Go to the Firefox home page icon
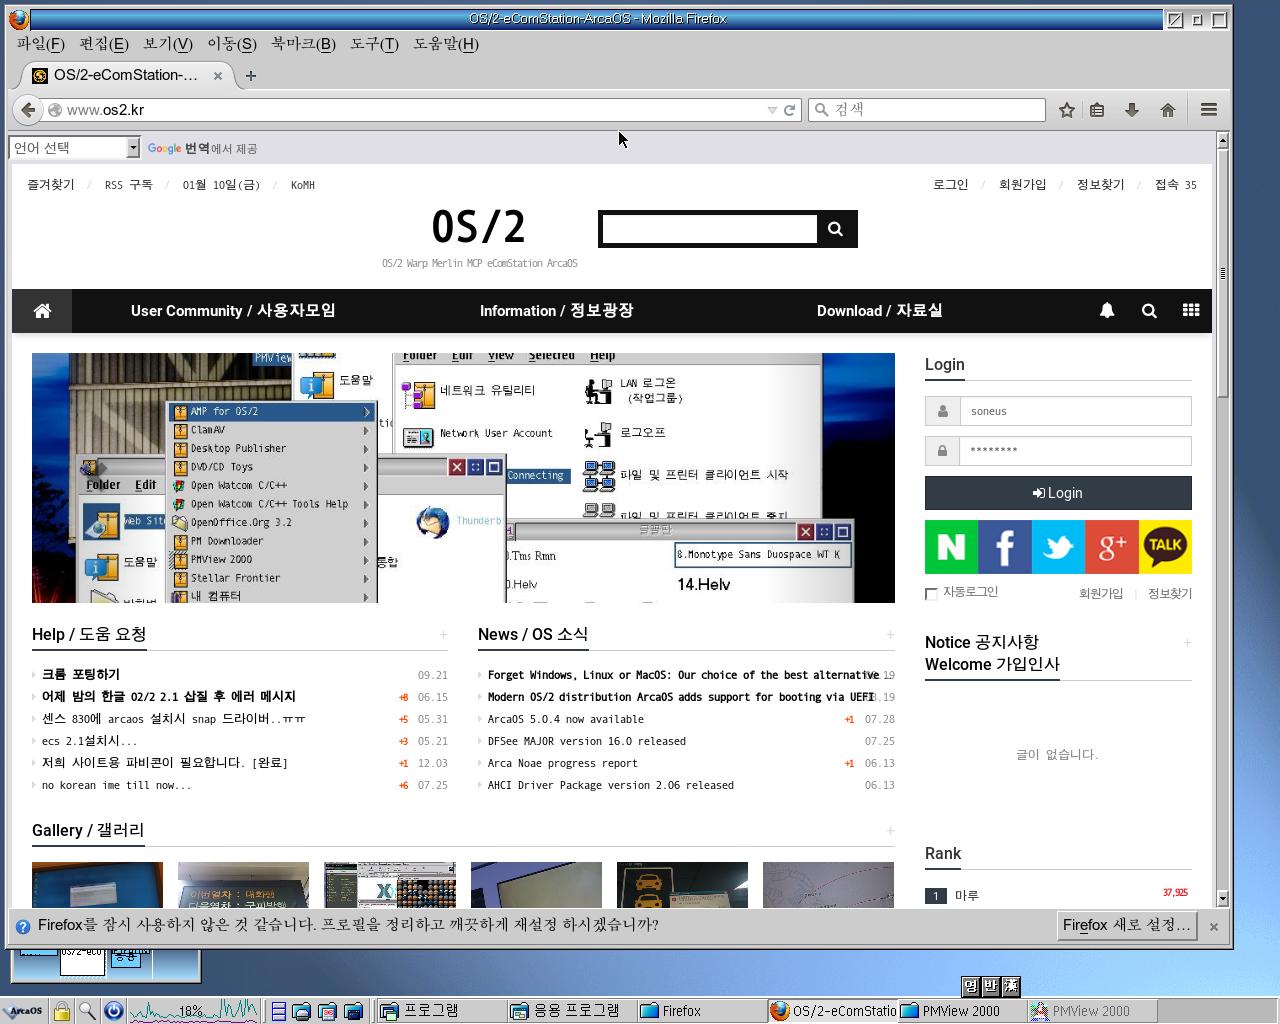The height and width of the screenshot is (1024, 1280). pyautogui.click(x=1167, y=110)
